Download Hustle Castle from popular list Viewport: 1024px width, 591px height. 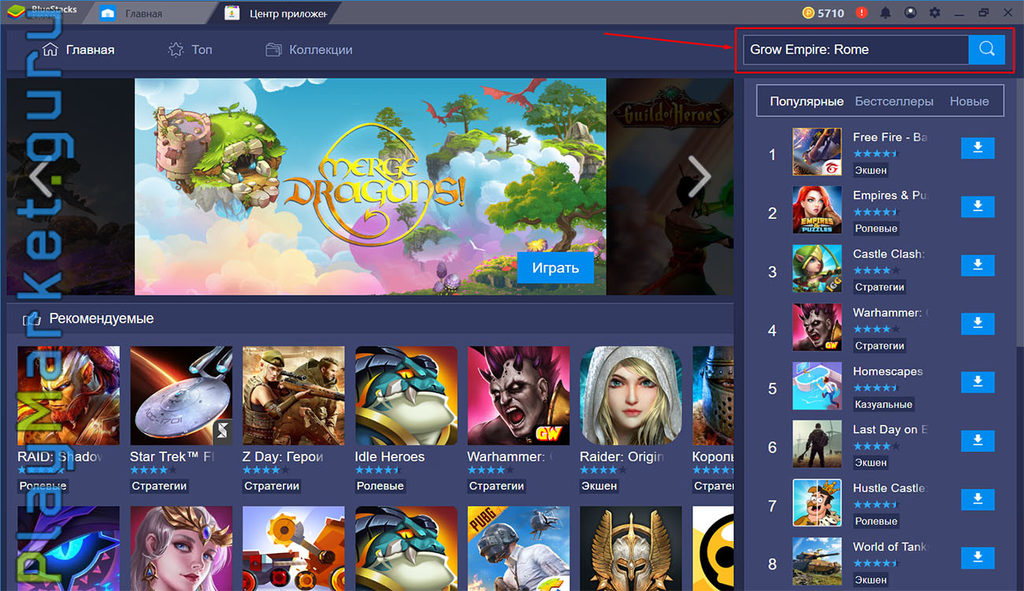point(978,499)
